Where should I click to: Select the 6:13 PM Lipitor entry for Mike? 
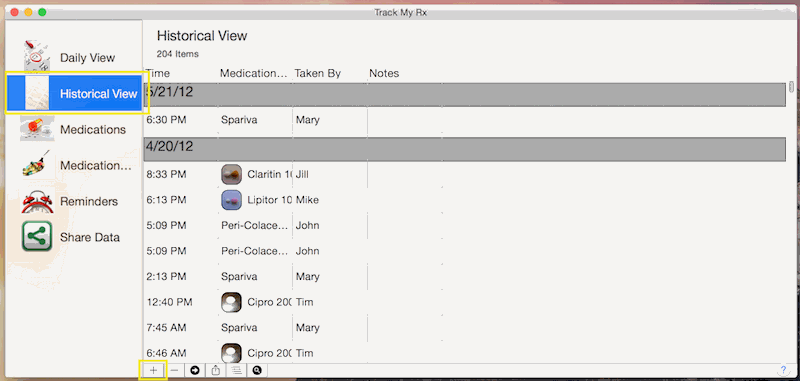(465, 200)
